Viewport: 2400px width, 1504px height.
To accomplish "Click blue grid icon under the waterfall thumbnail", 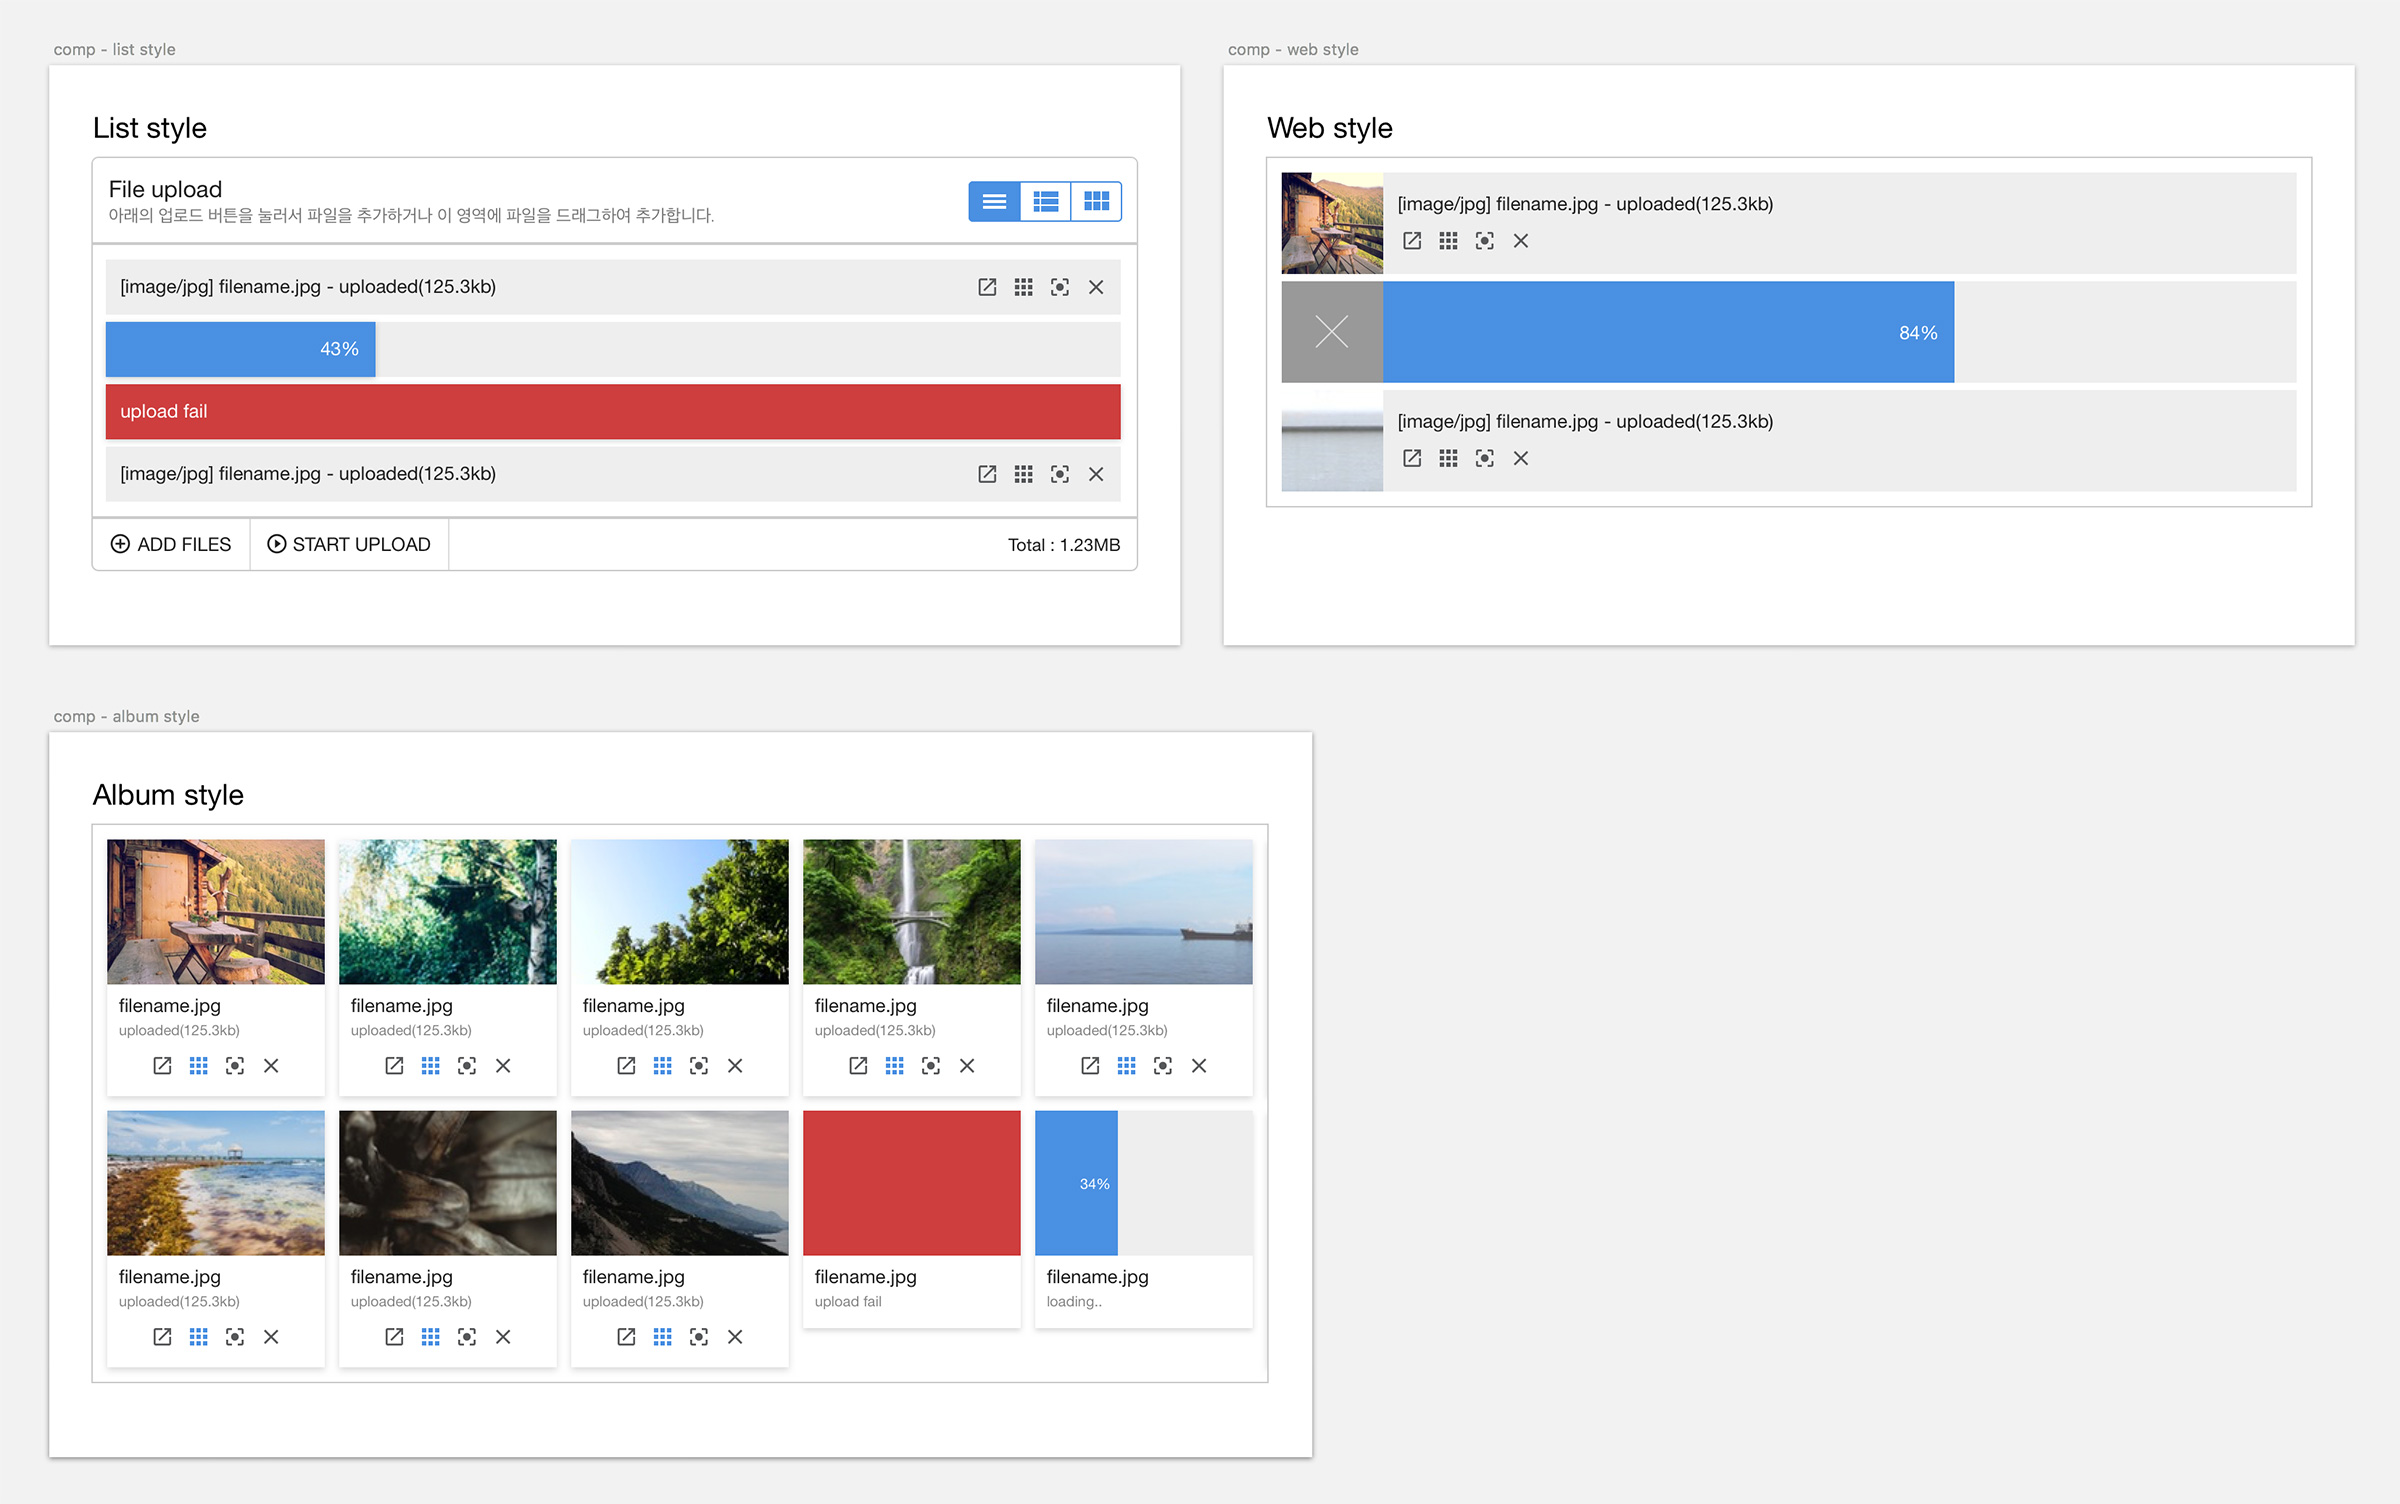I will point(894,1066).
